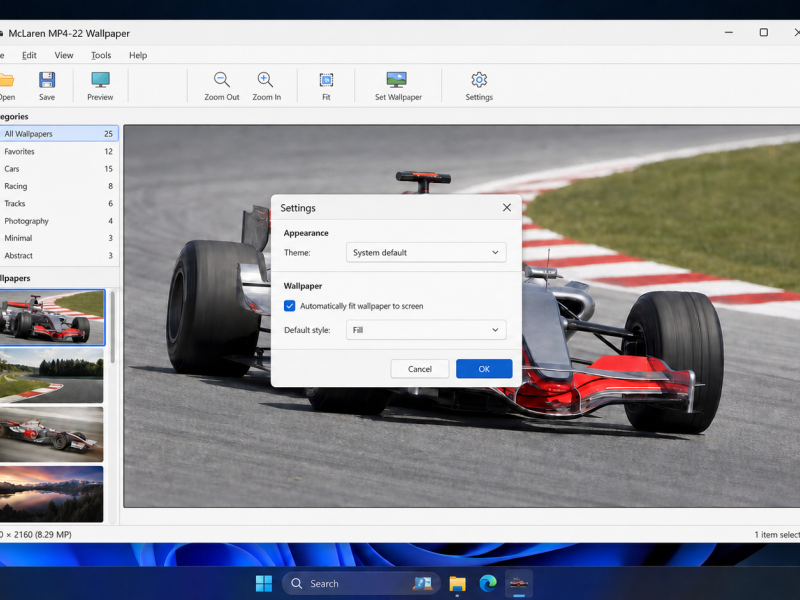Screen dimensions: 800x600
Task: Click the Zoom In magnifier
Action: coord(266,80)
